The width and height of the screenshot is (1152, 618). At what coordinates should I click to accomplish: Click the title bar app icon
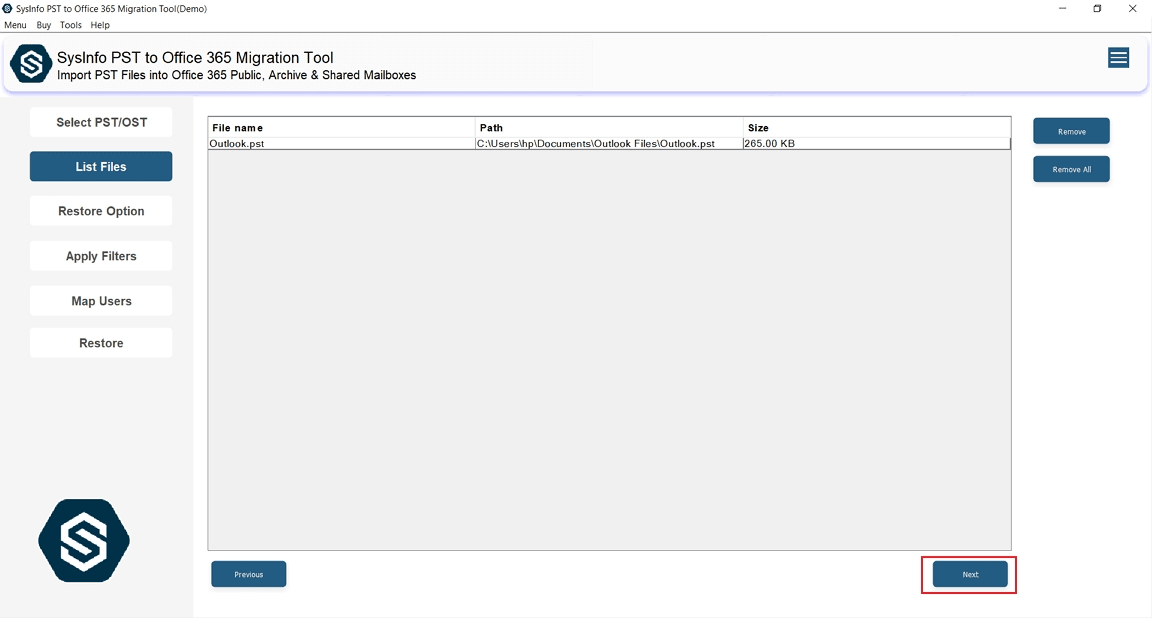point(7,9)
